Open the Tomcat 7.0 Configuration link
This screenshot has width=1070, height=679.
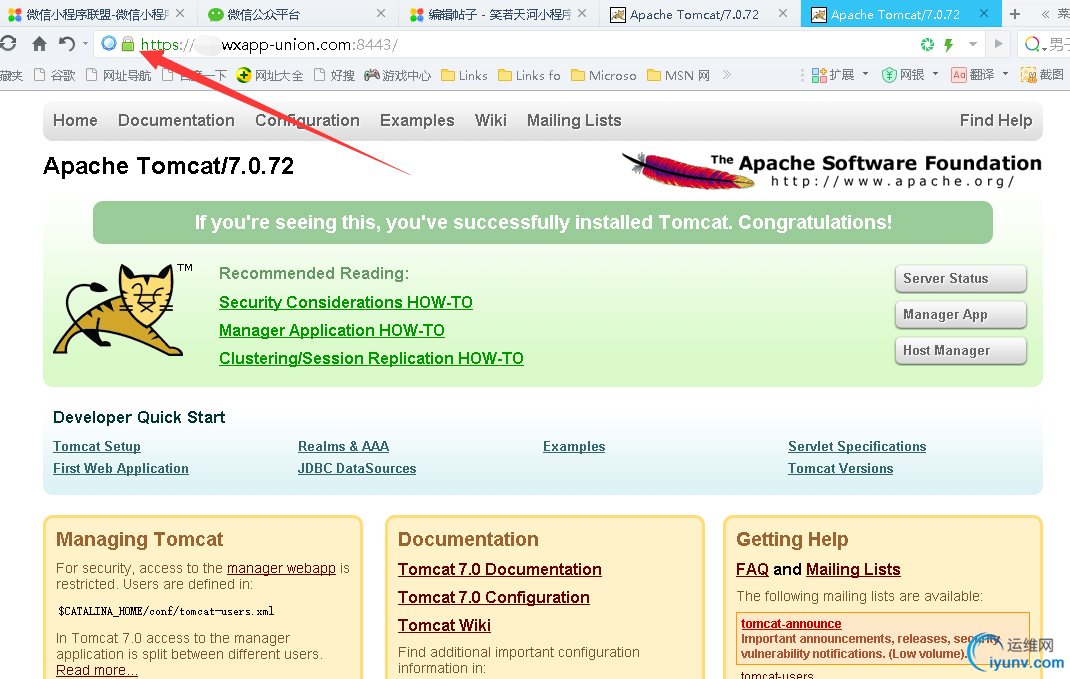pos(494,597)
